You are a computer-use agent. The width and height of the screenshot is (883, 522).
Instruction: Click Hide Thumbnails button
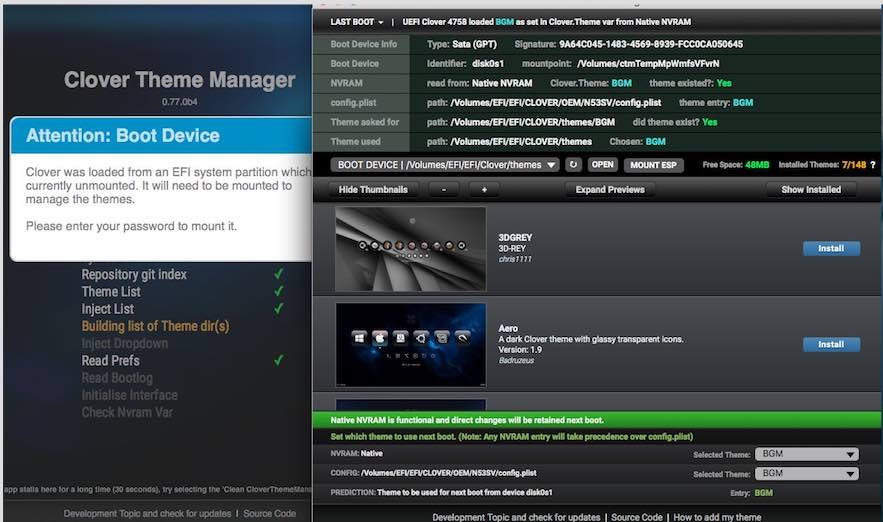373,190
